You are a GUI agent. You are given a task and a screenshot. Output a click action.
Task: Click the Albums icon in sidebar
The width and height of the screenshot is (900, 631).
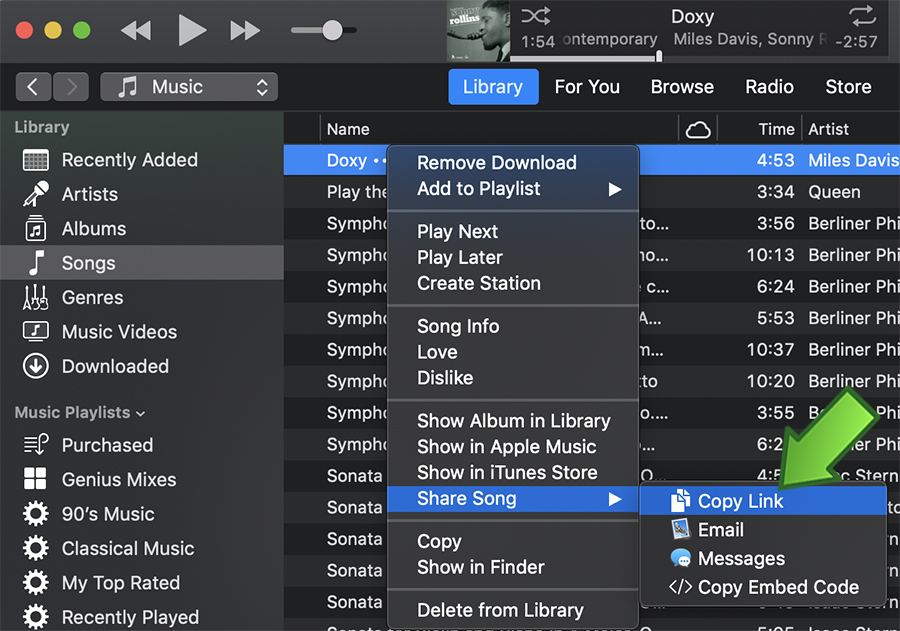pos(36,229)
